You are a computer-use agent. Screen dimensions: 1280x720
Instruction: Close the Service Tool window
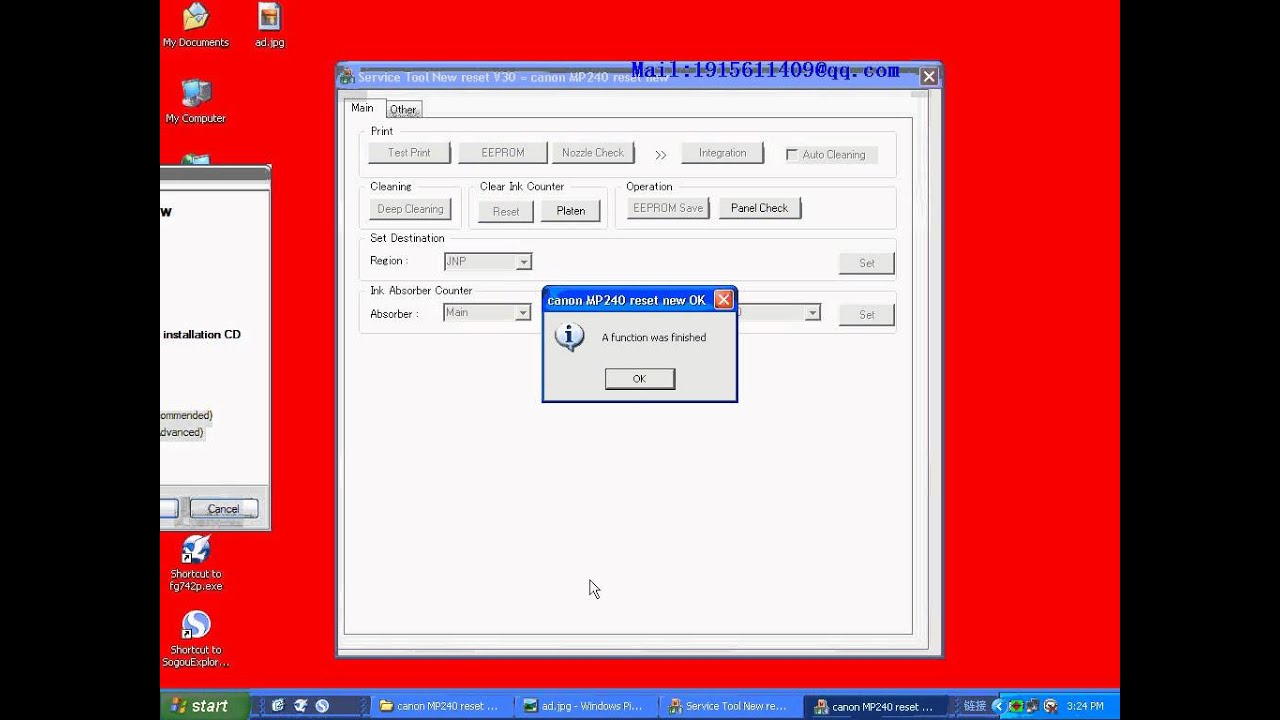[x=929, y=76]
